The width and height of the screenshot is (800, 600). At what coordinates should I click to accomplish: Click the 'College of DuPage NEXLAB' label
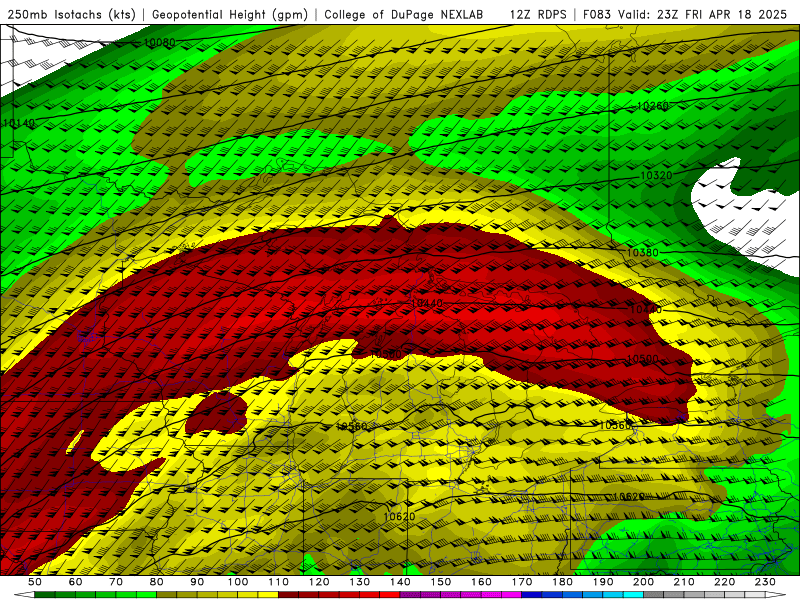pyautogui.click(x=404, y=14)
